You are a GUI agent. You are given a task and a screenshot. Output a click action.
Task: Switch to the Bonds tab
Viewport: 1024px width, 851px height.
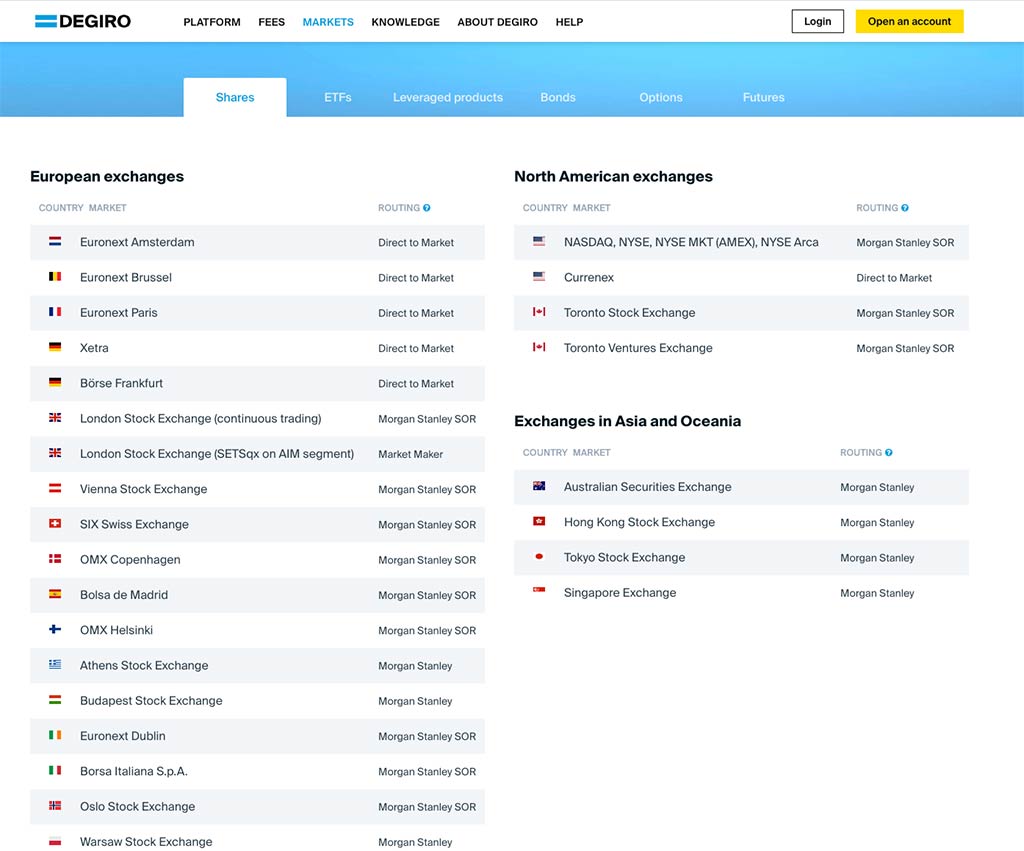point(558,97)
